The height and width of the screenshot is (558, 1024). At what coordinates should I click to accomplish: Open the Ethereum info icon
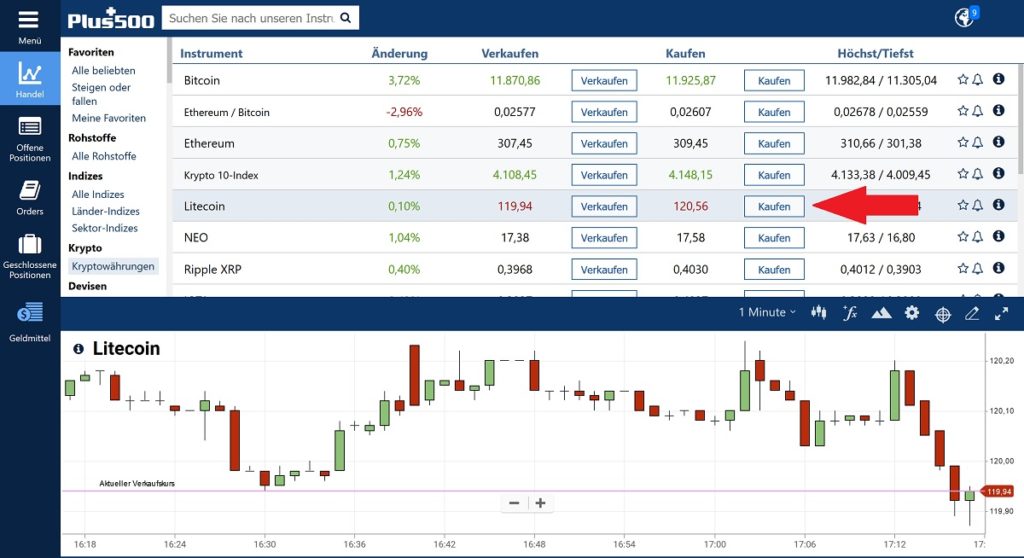point(999,142)
